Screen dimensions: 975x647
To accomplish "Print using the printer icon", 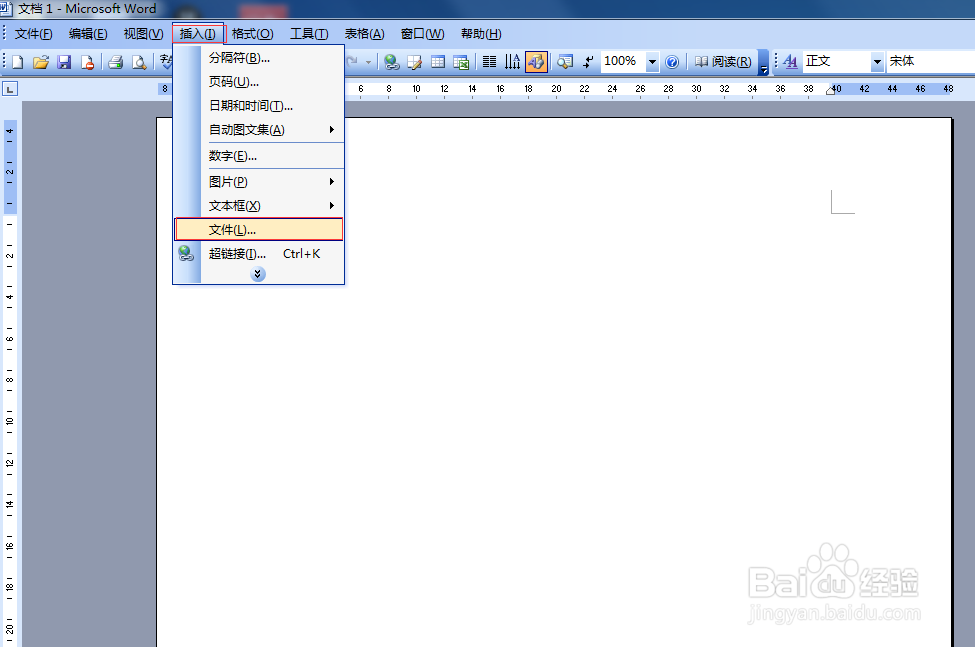I will coord(116,62).
